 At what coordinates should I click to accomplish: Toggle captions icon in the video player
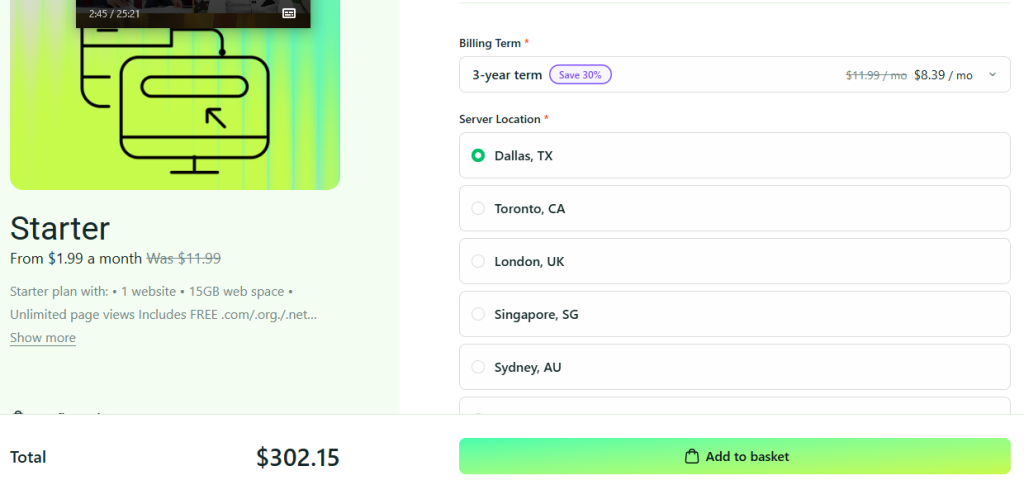(289, 13)
